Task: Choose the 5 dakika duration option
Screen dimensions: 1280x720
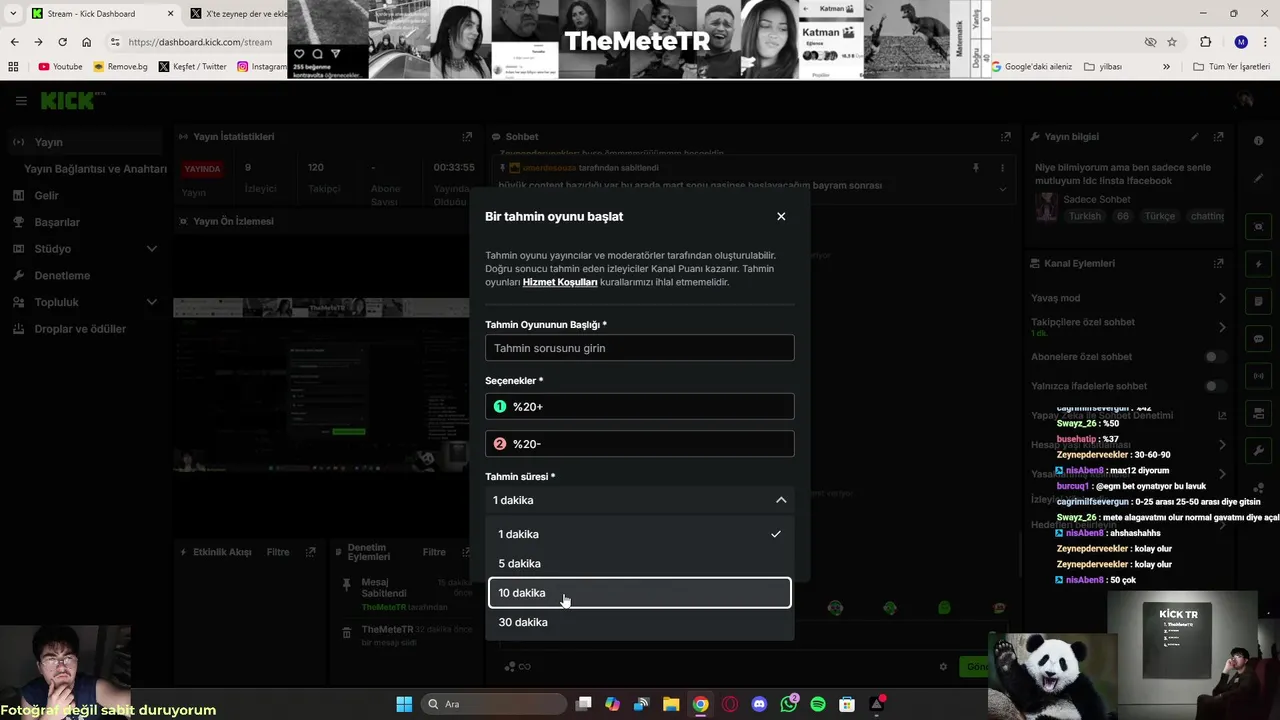Action: point(640,563)
